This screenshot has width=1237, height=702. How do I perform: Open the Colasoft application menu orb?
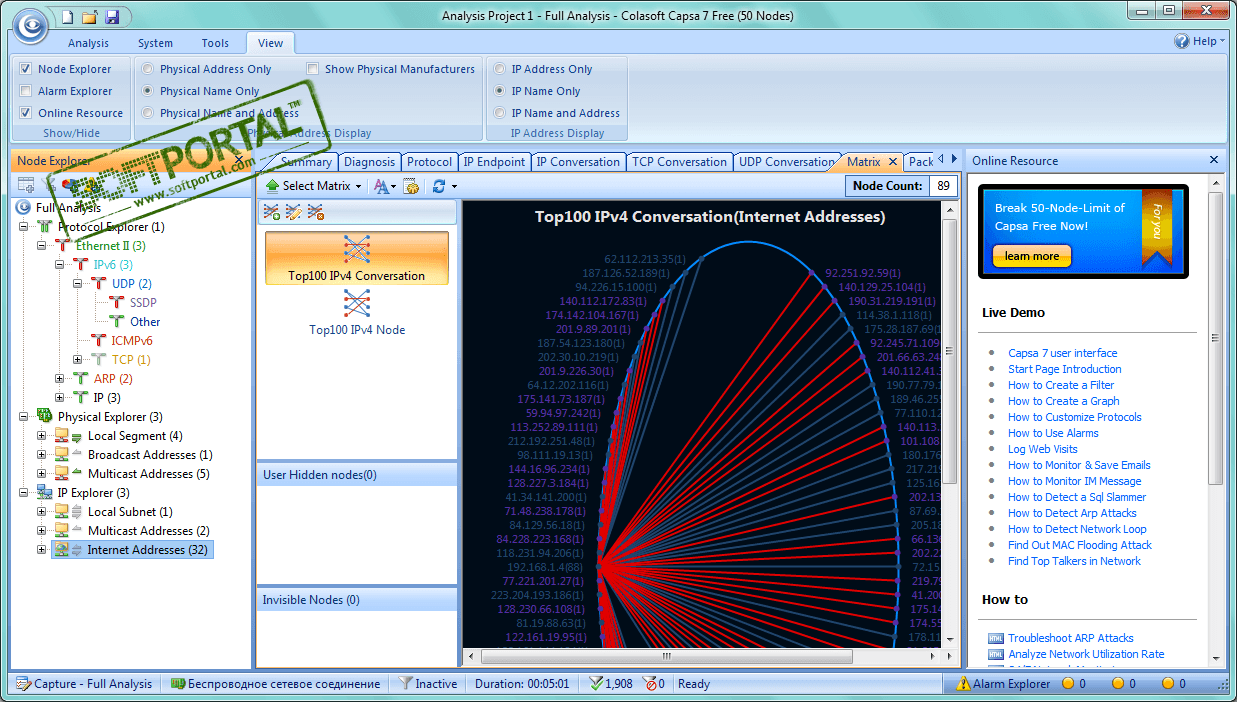[30, 26]
